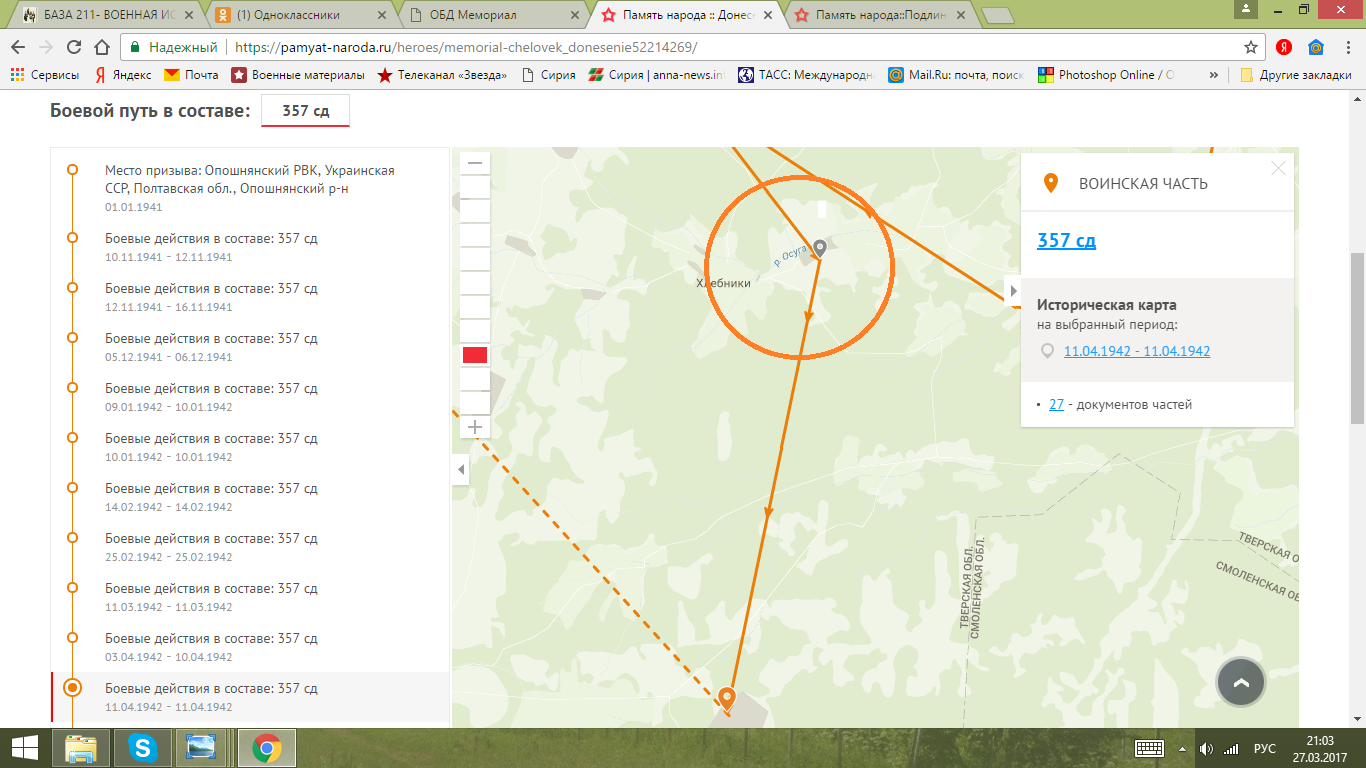Collapse the left battle path list panel

coord(460,469)
